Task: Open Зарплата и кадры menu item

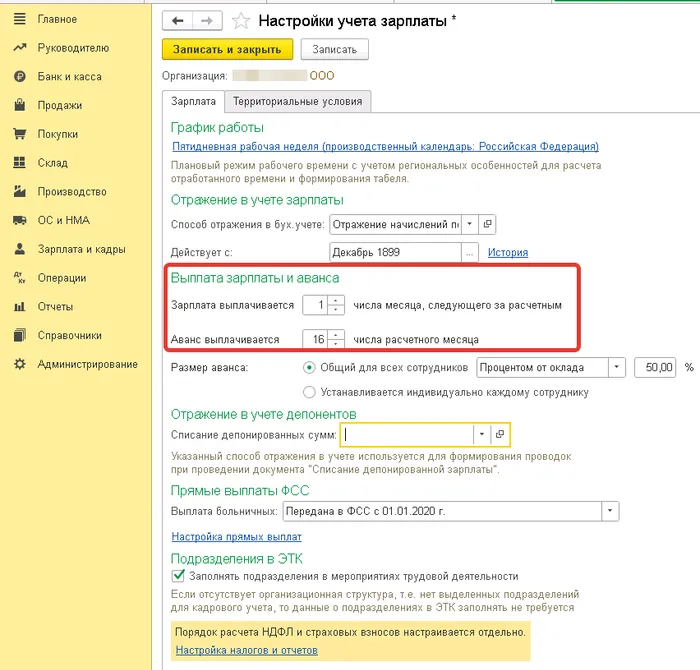Action: coord(82,249)
